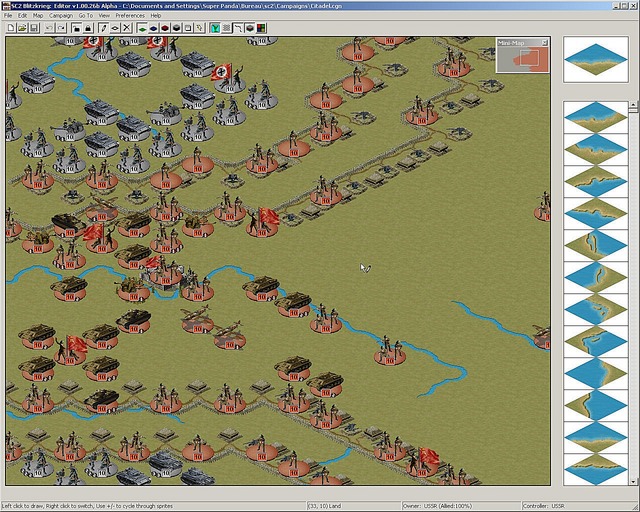The height and width of the screenshot is (512, 640).
Task: Toggle the hex grid display icon
Action: [227, 28]
